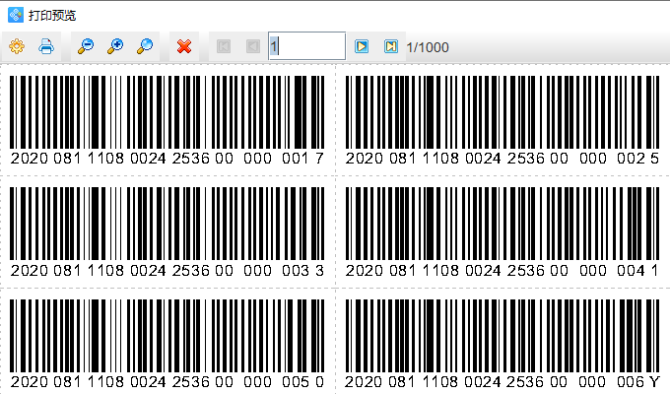Image resolution: width=670 pixels, height=394 pixels.
Task: Select barcode label ending 001 7
Action: [167, 121]
